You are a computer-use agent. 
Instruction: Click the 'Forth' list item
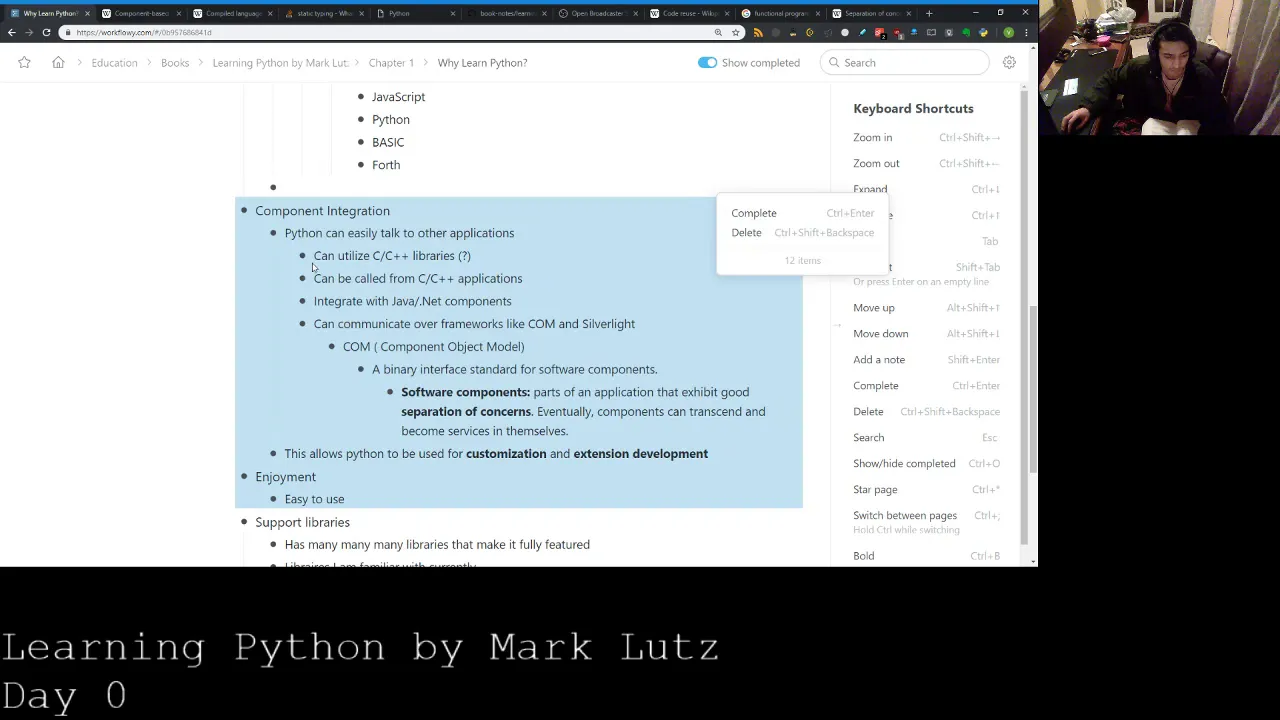tap(386, 165)
